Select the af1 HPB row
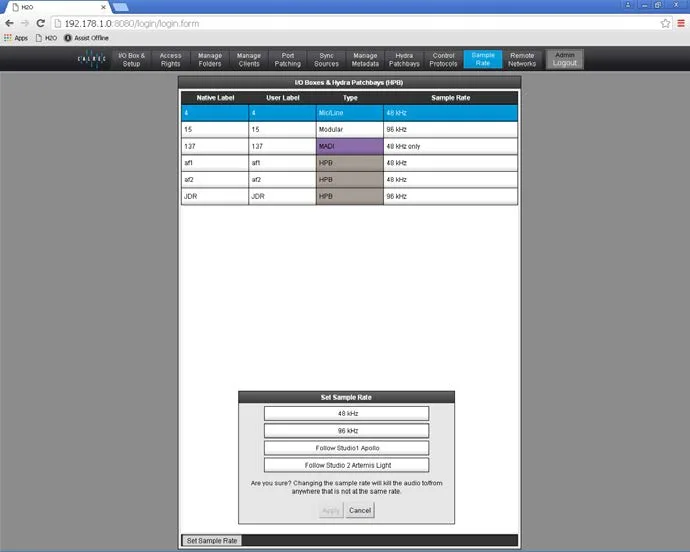The image size is (690, 552). pyautogui.click(x=349, y=163)
